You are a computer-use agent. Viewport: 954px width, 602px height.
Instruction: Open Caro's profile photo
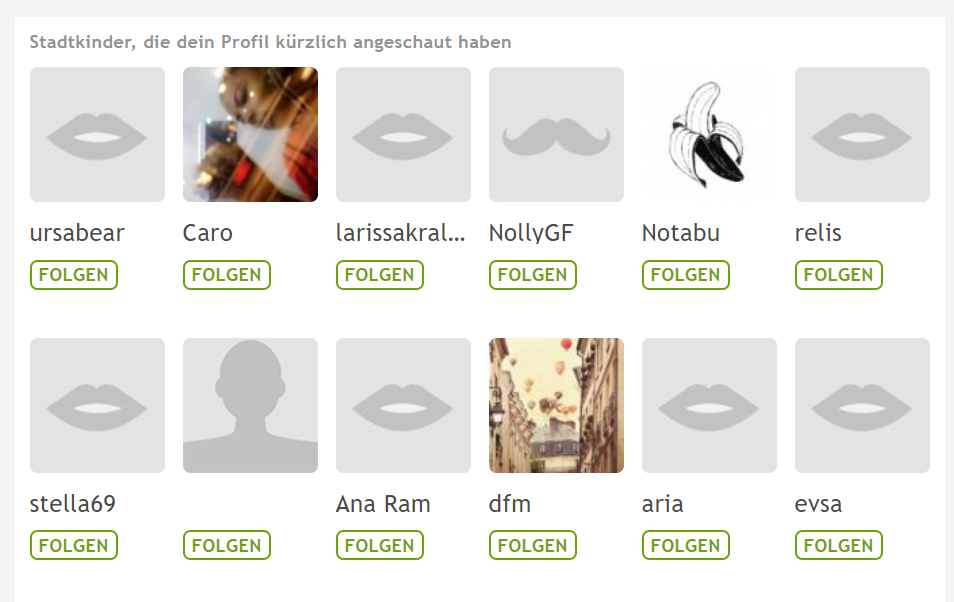tap(250, 135)
